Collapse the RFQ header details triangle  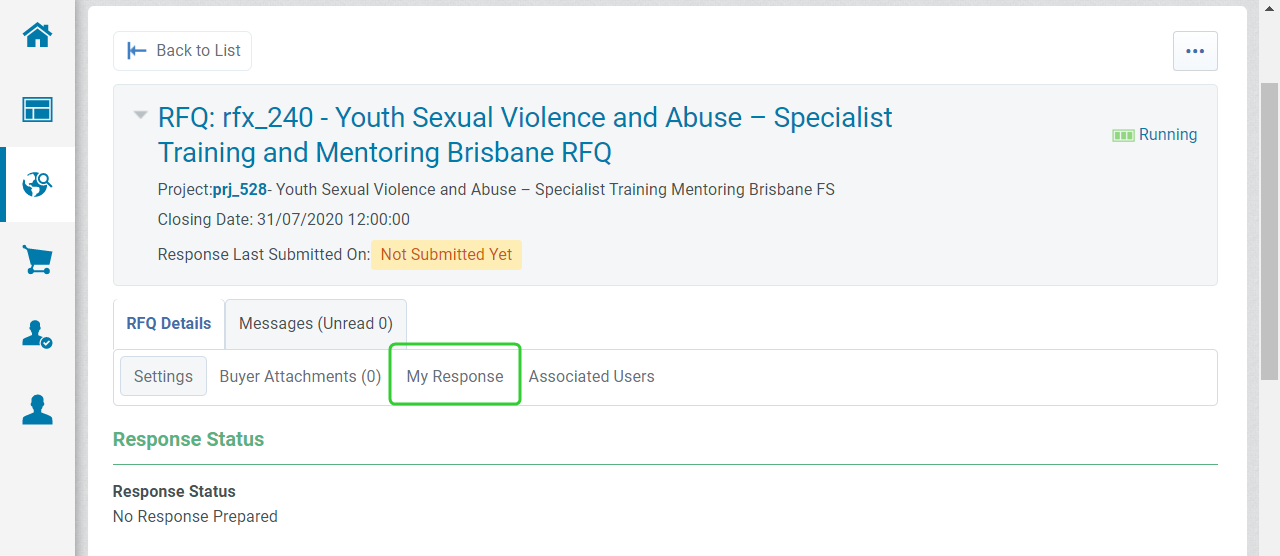coord(141,115)
